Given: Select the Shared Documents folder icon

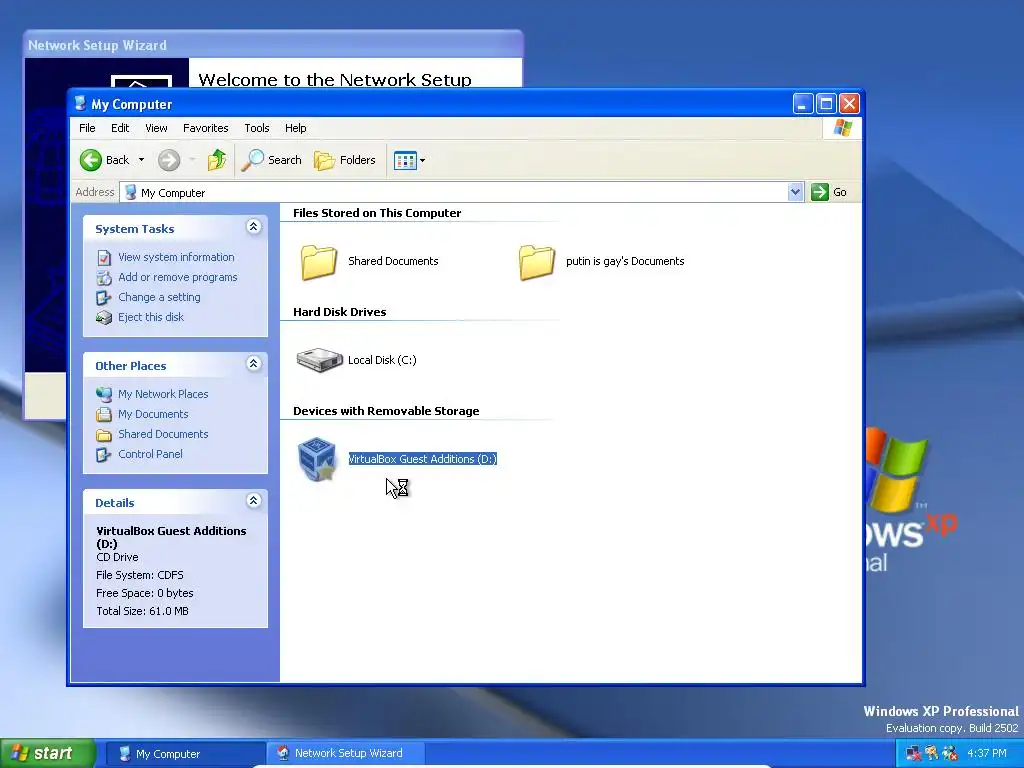Looking at the screenshot, I should pyautogui.click(x=319, y=262).
